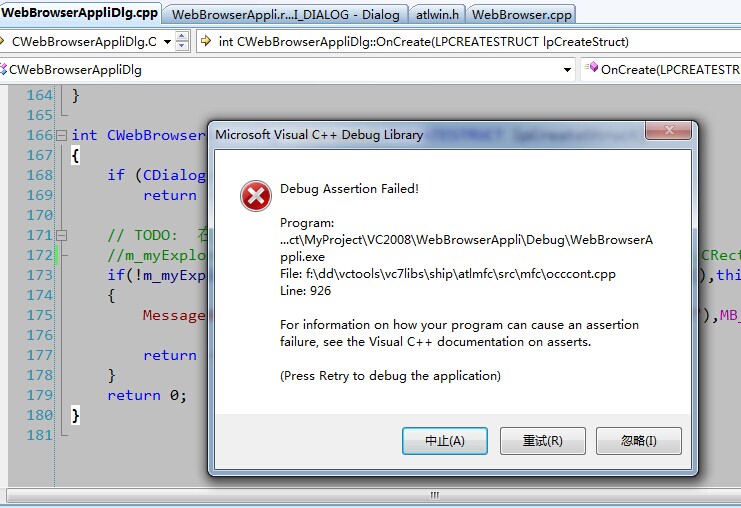Click the Retry button 重试(R)
741x508 pixels.
click(543, 441)
